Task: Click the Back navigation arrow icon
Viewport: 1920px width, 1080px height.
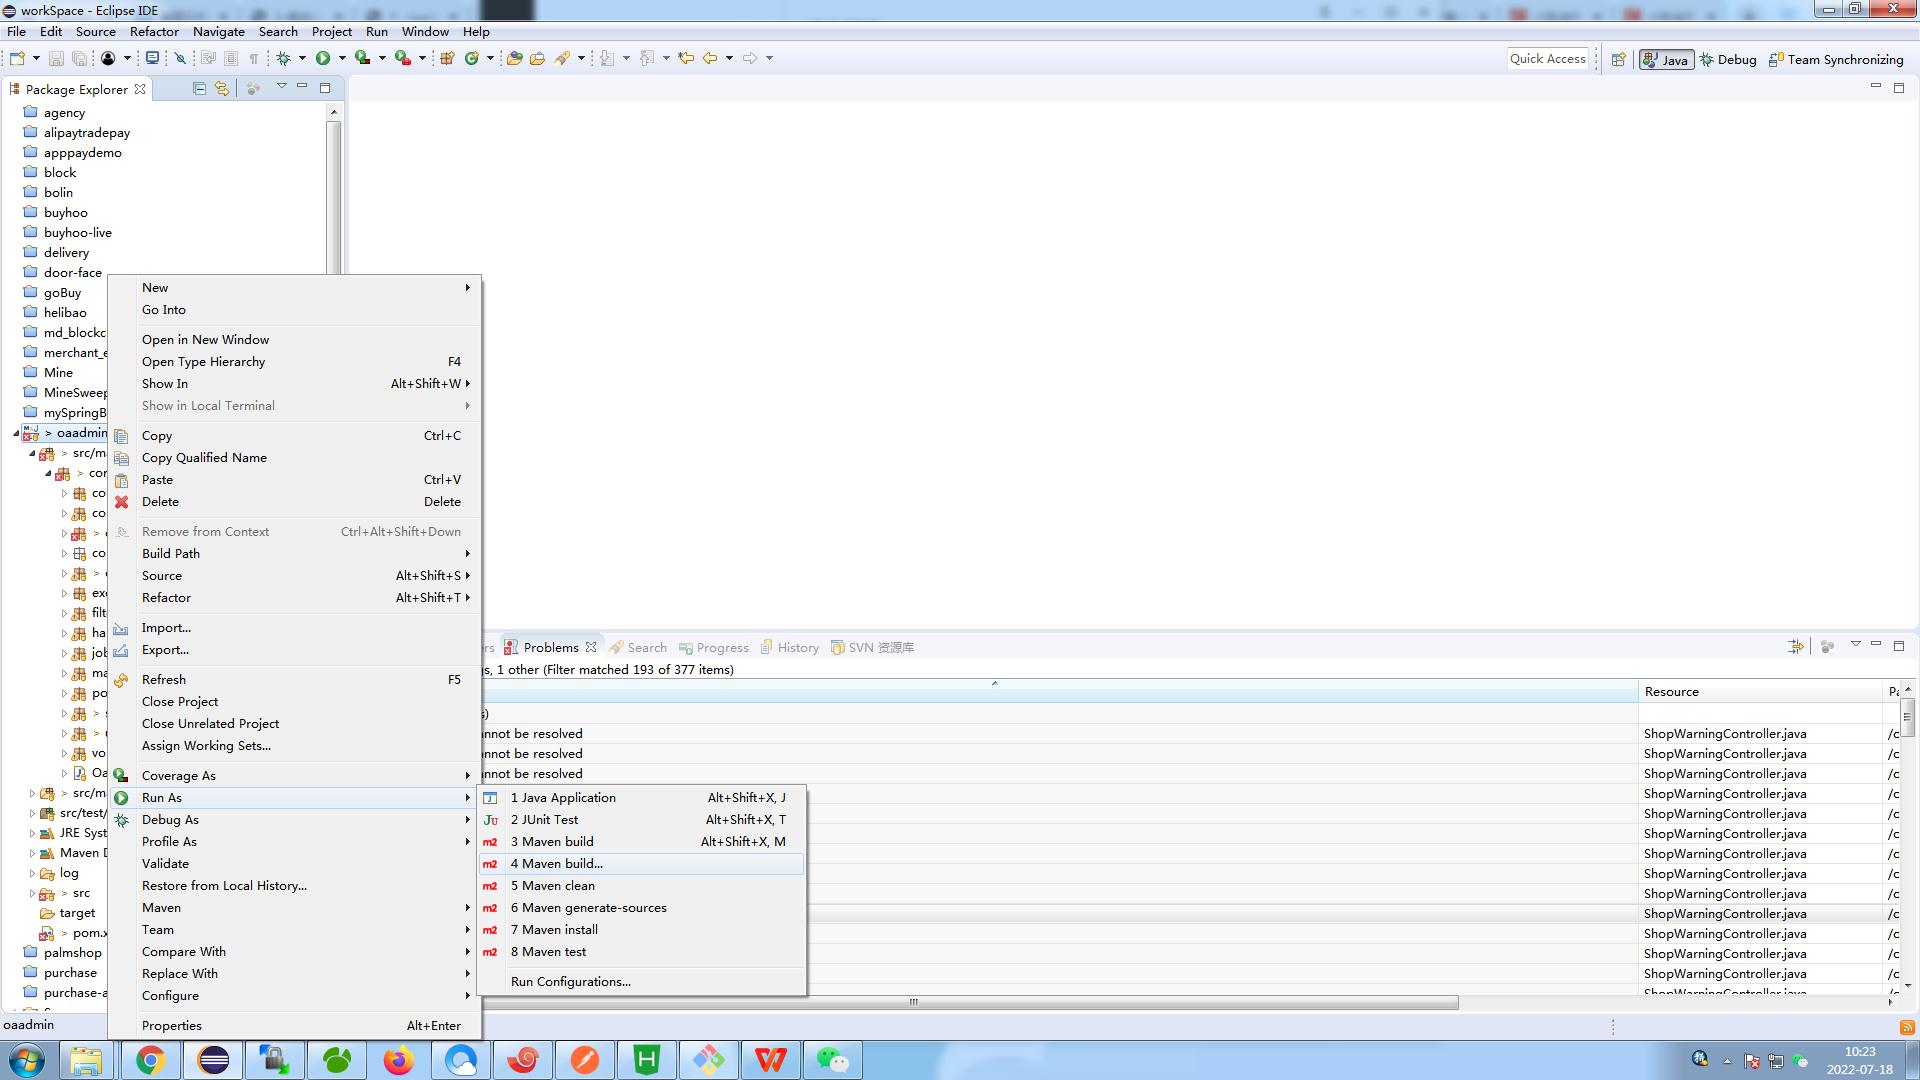Action: pos(710,58)
